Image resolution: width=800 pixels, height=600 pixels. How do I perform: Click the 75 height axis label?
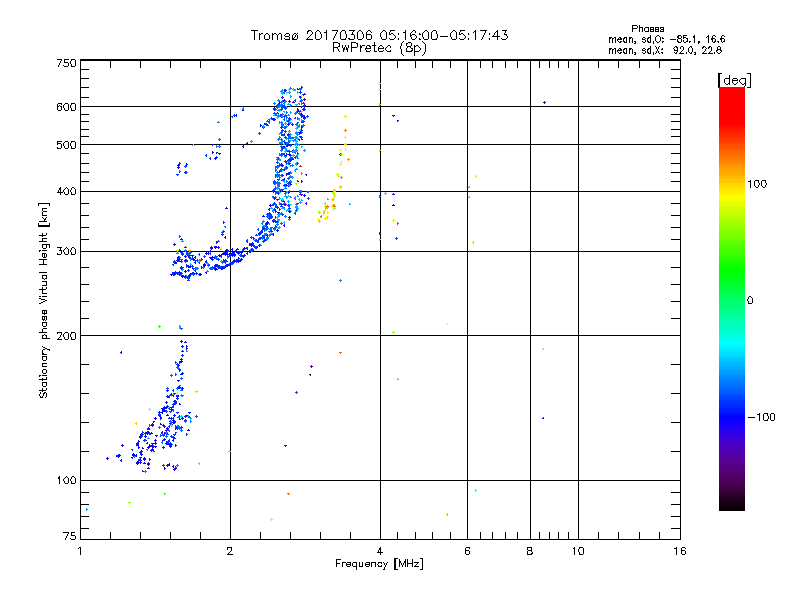click(70, 536)
